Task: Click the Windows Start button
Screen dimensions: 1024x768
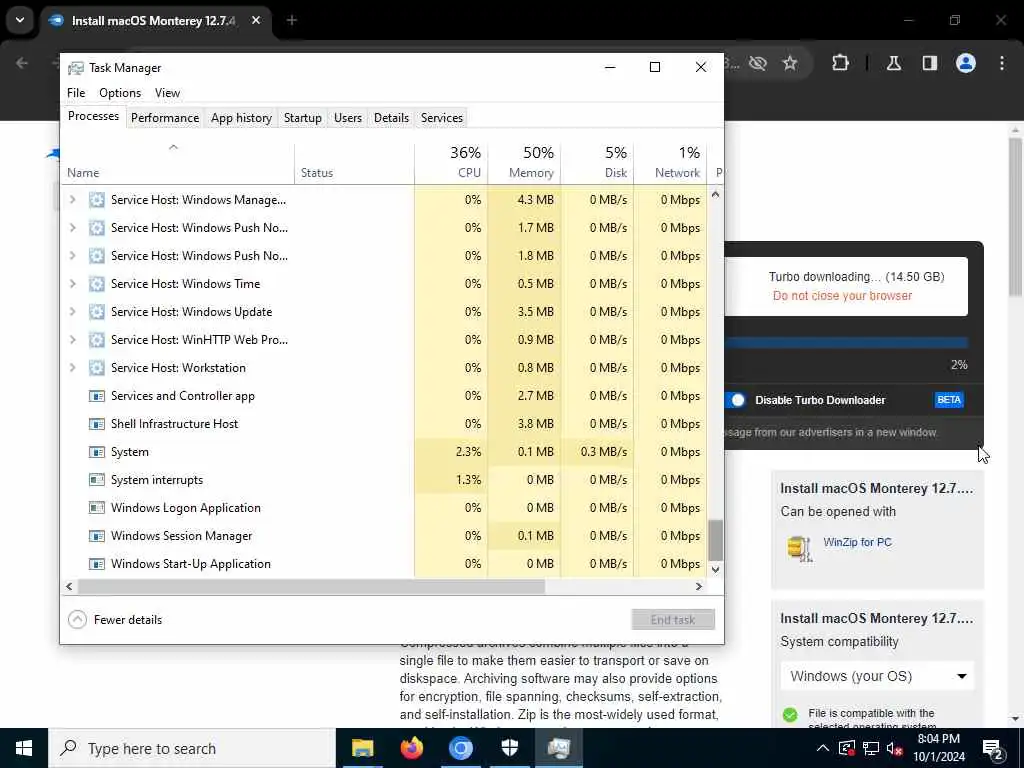Action: coord(24,748)
